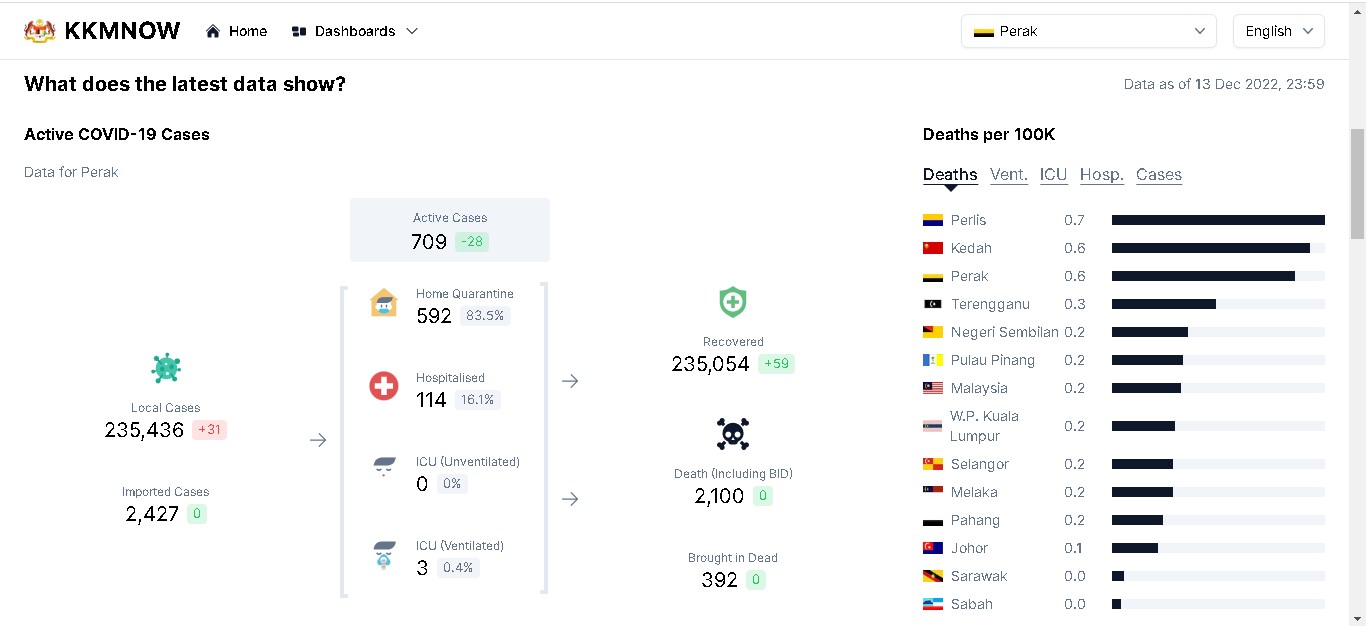Select the ICU tab
Viewport: 1366px width, 626px height.
click(x=1053, y=174)
